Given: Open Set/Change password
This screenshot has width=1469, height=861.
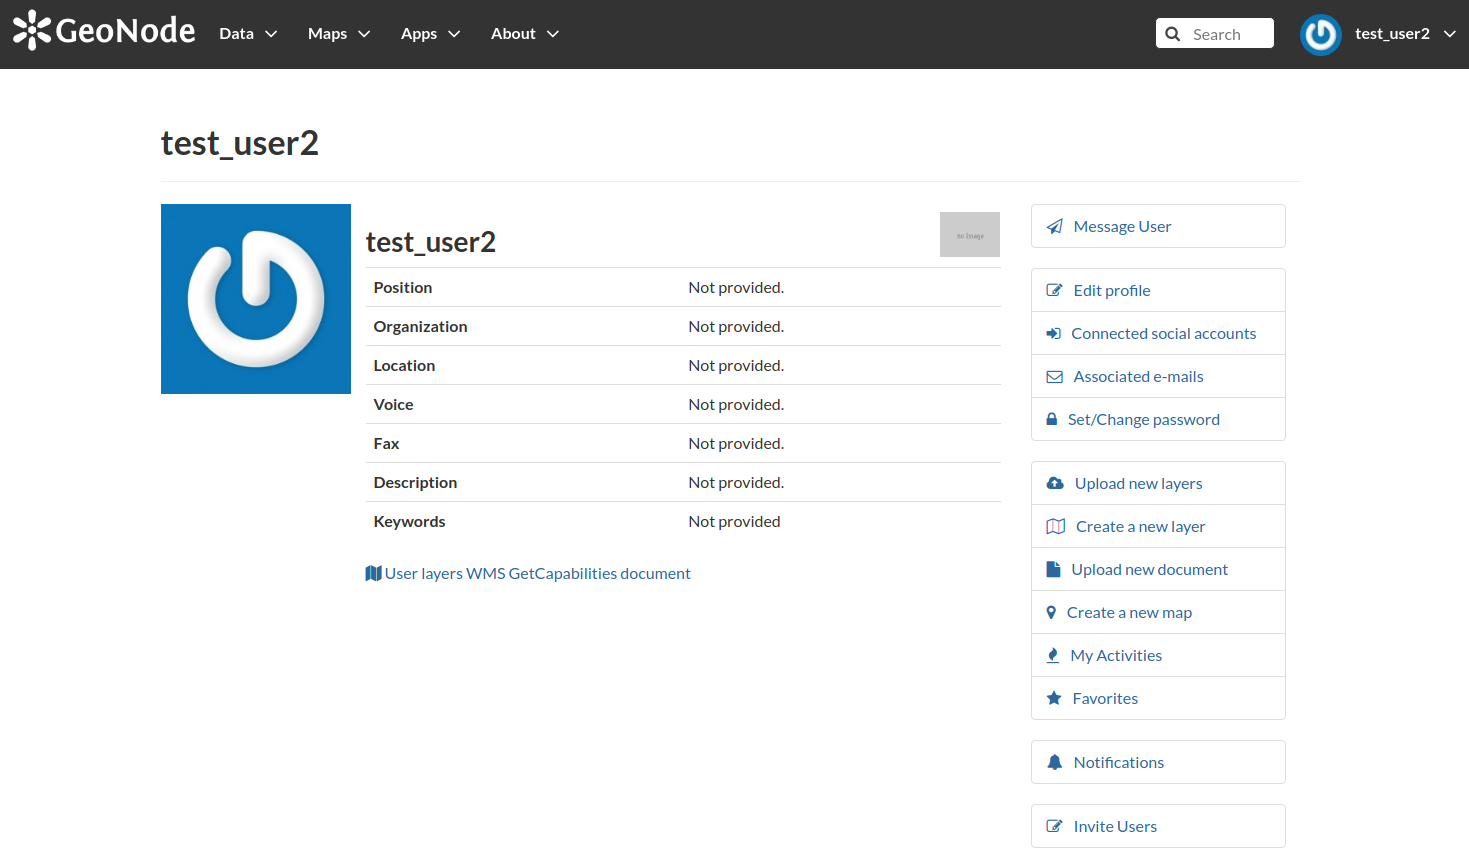Looking at the screenshot, I should pyautogui.click(x=1158, y=420).
